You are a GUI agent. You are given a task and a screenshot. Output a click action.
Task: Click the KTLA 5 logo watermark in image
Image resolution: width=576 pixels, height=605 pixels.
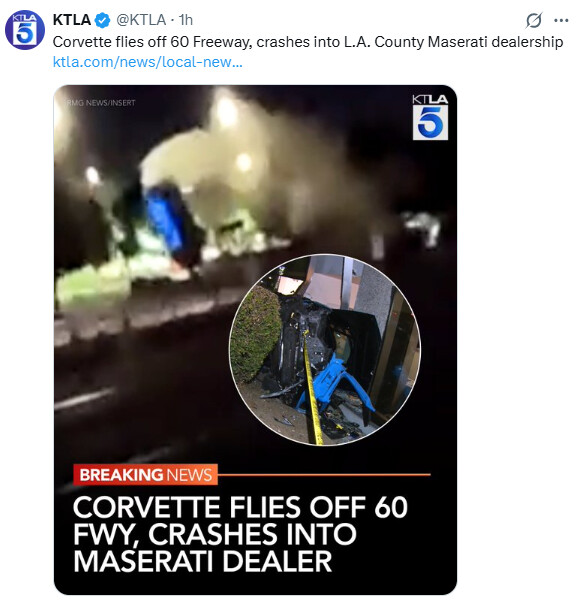point(430,117)
